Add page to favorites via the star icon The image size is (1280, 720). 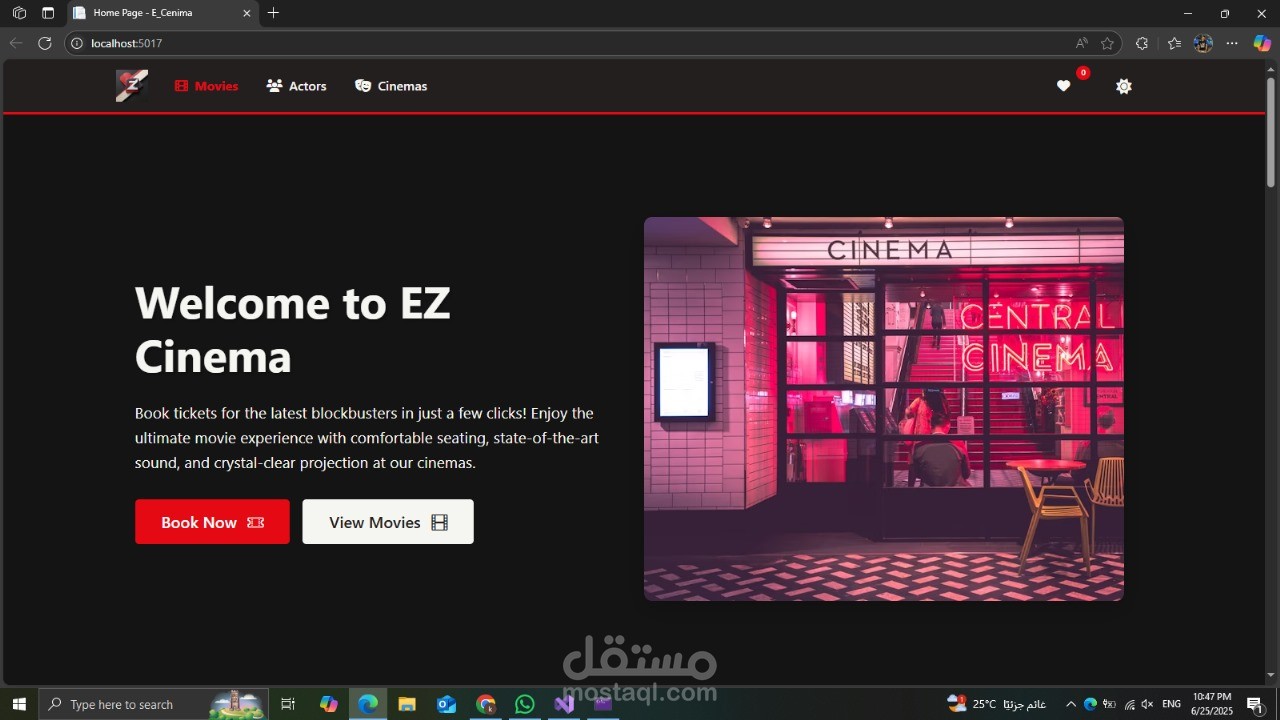point(1107,43)
